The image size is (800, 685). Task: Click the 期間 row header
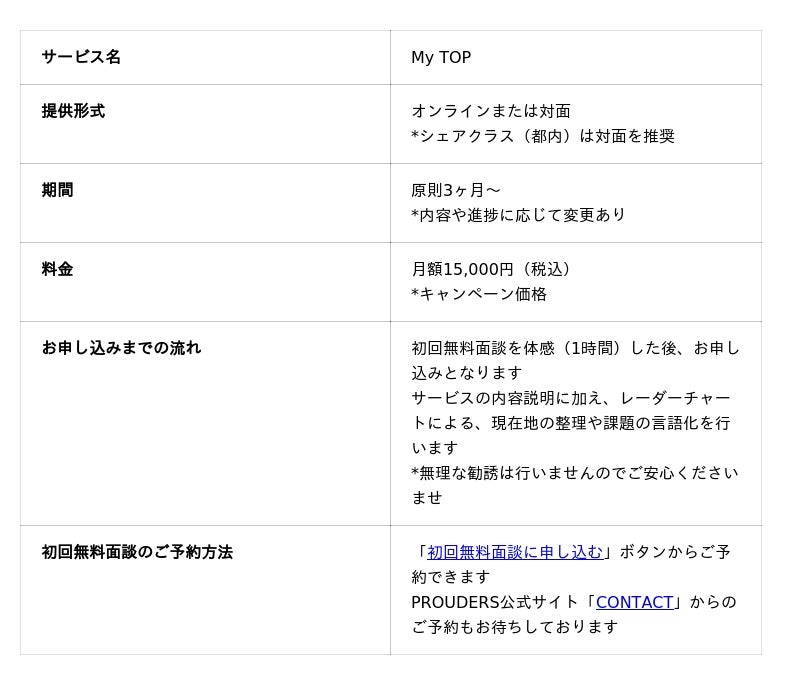[x=57, y=190]
